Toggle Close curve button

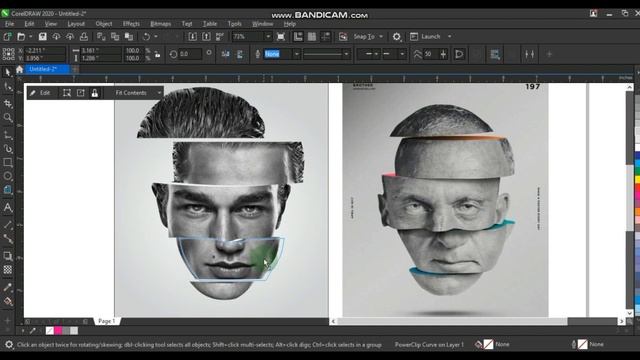(459, 54)
